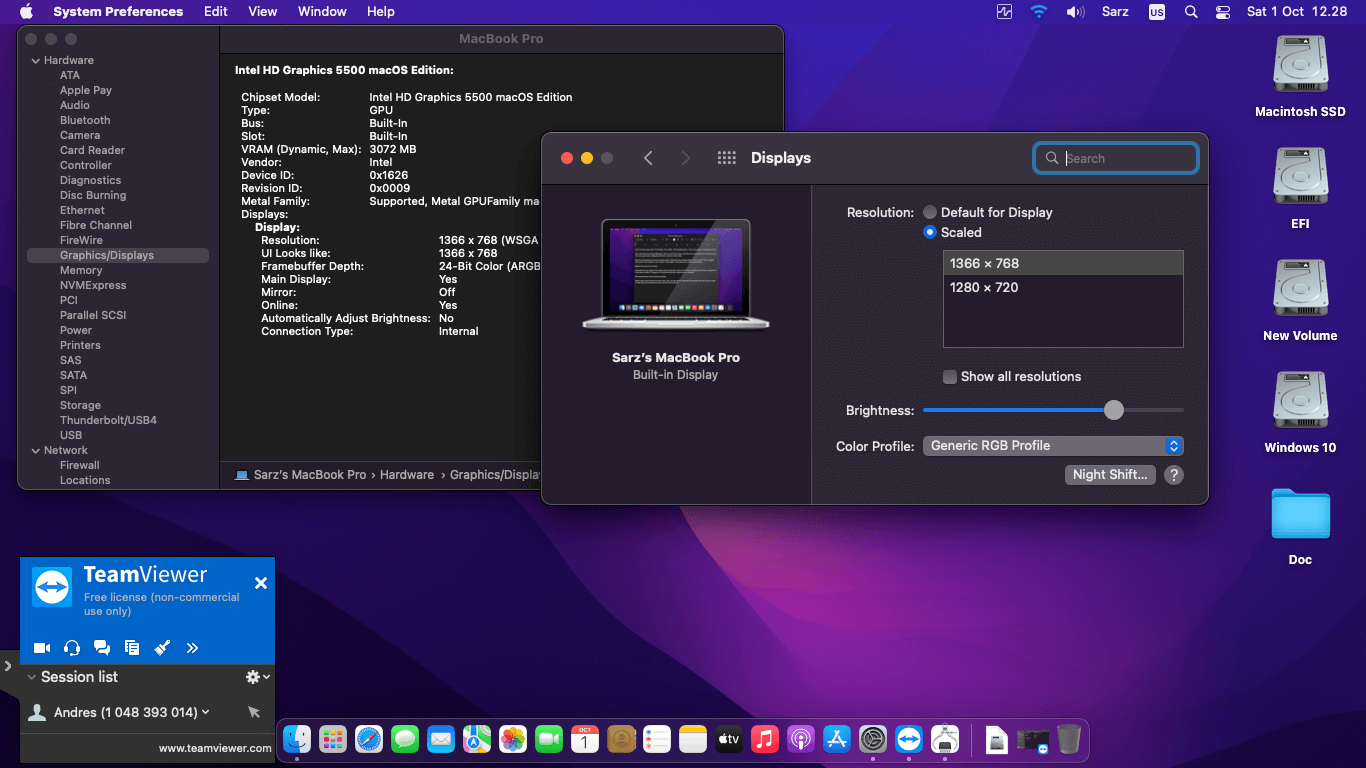Collapse the Hardware section in sidebar
1366x768 pixels.
[x=36, y=60]
